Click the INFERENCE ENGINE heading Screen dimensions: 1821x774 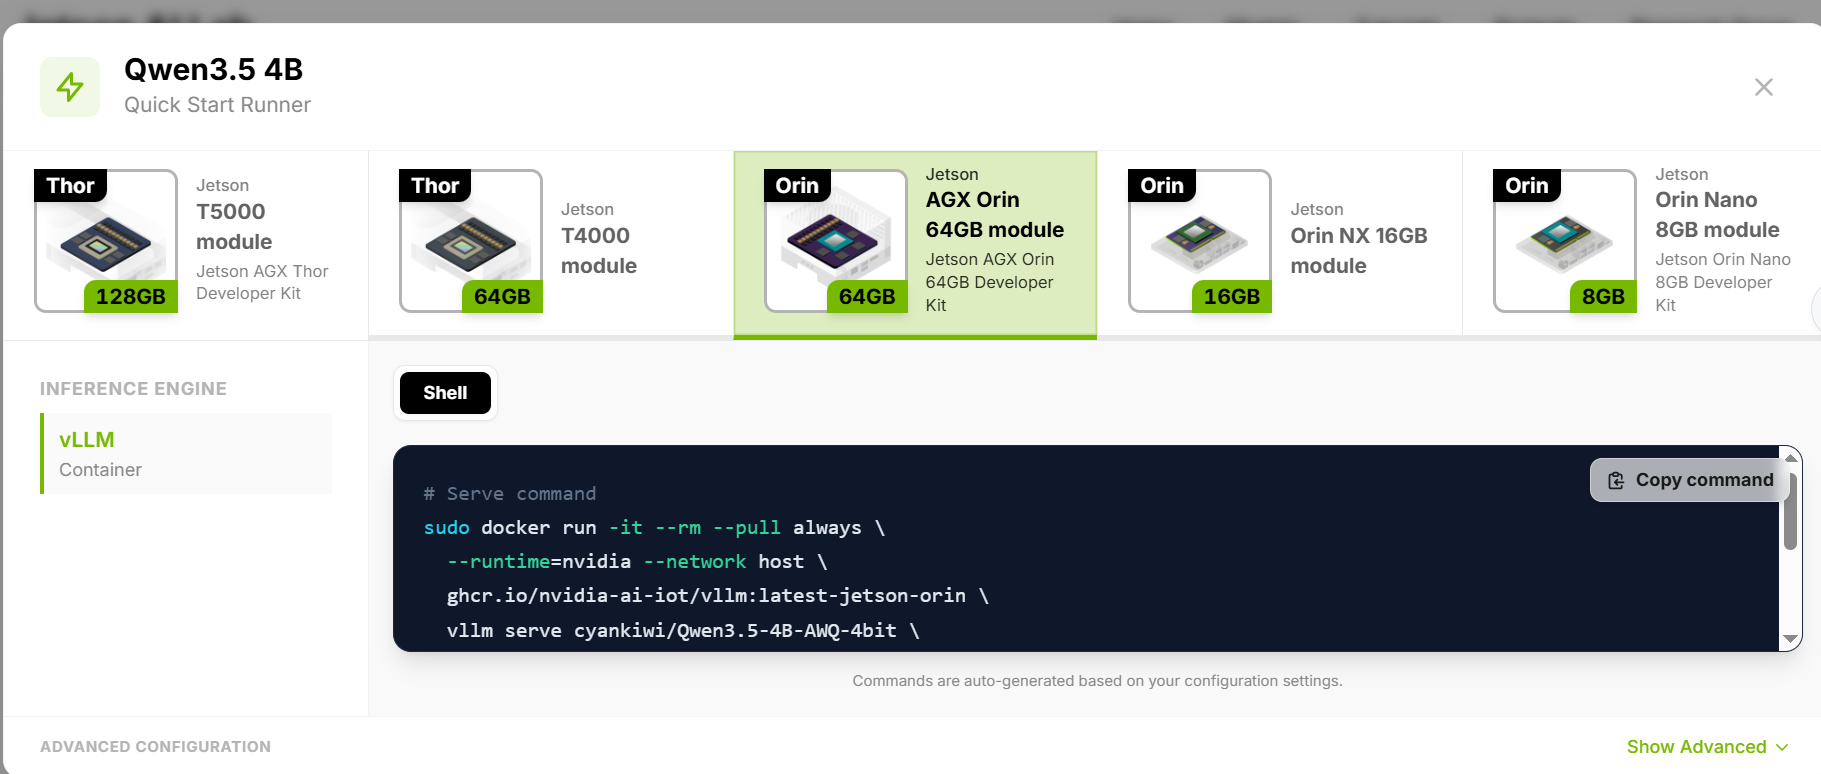click(133, 389)
